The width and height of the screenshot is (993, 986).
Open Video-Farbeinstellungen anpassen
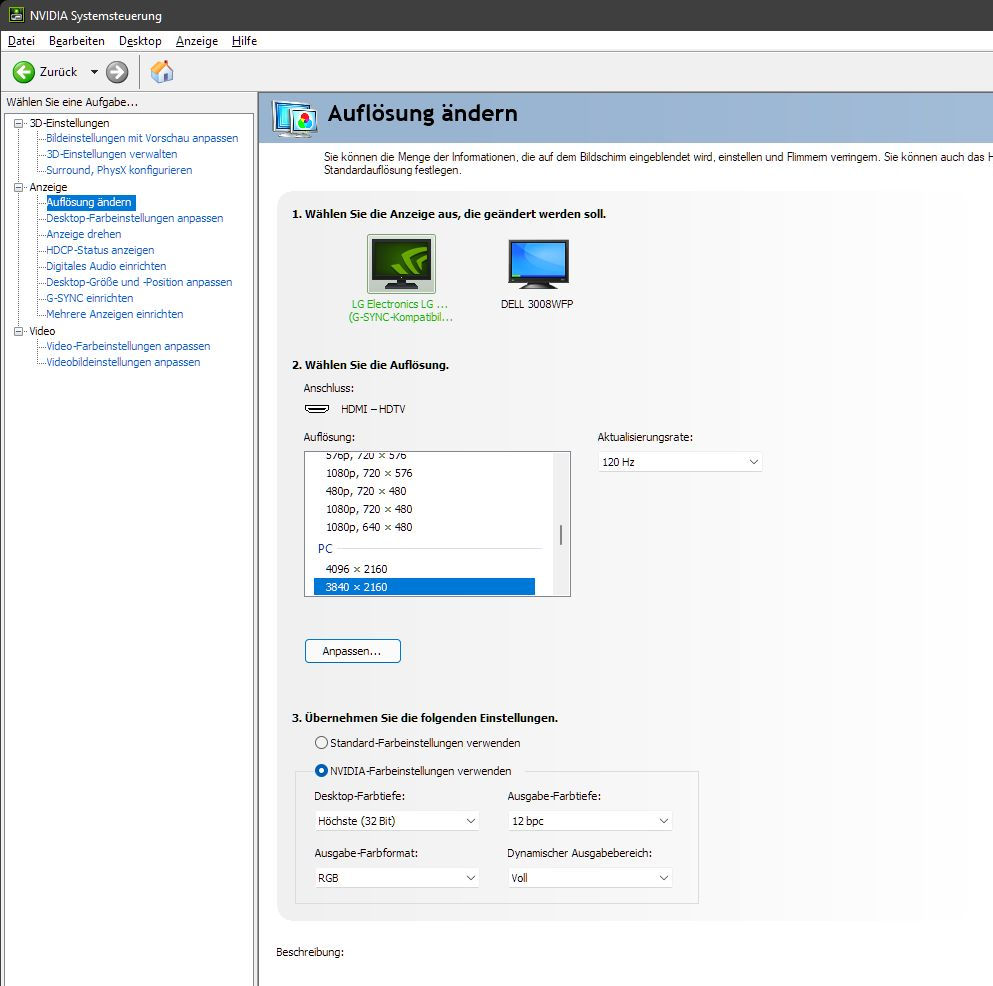(x=128, y=346)
